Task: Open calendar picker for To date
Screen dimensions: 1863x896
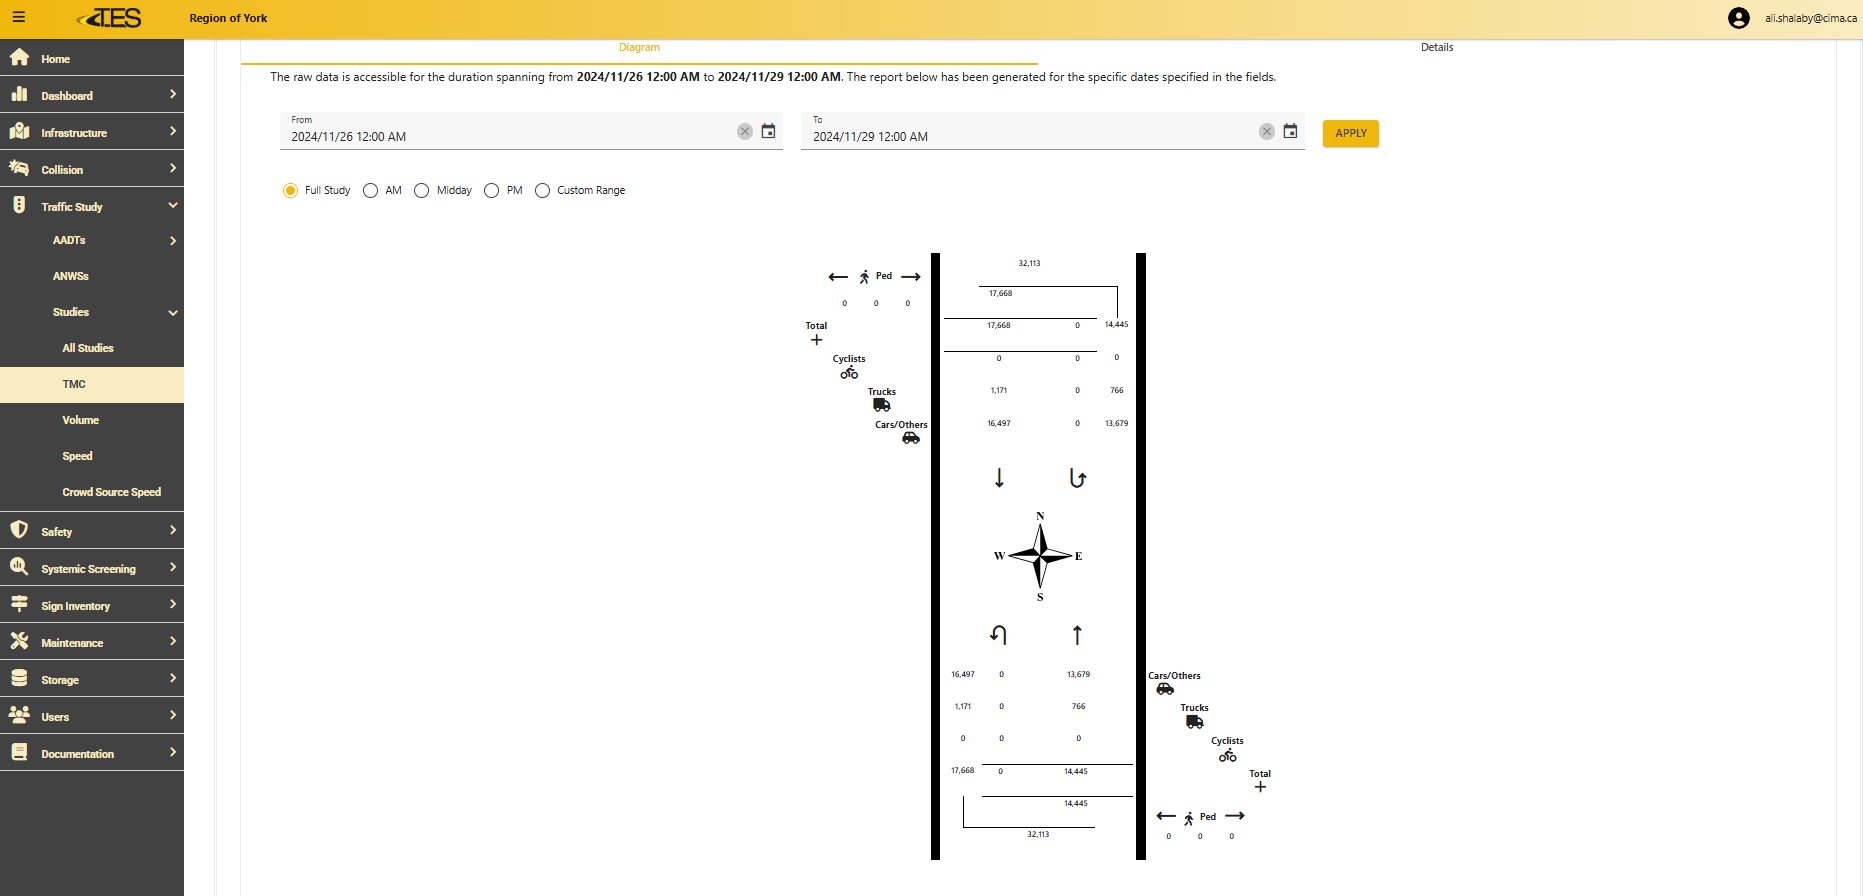Action: click(x=1290, y=131)
